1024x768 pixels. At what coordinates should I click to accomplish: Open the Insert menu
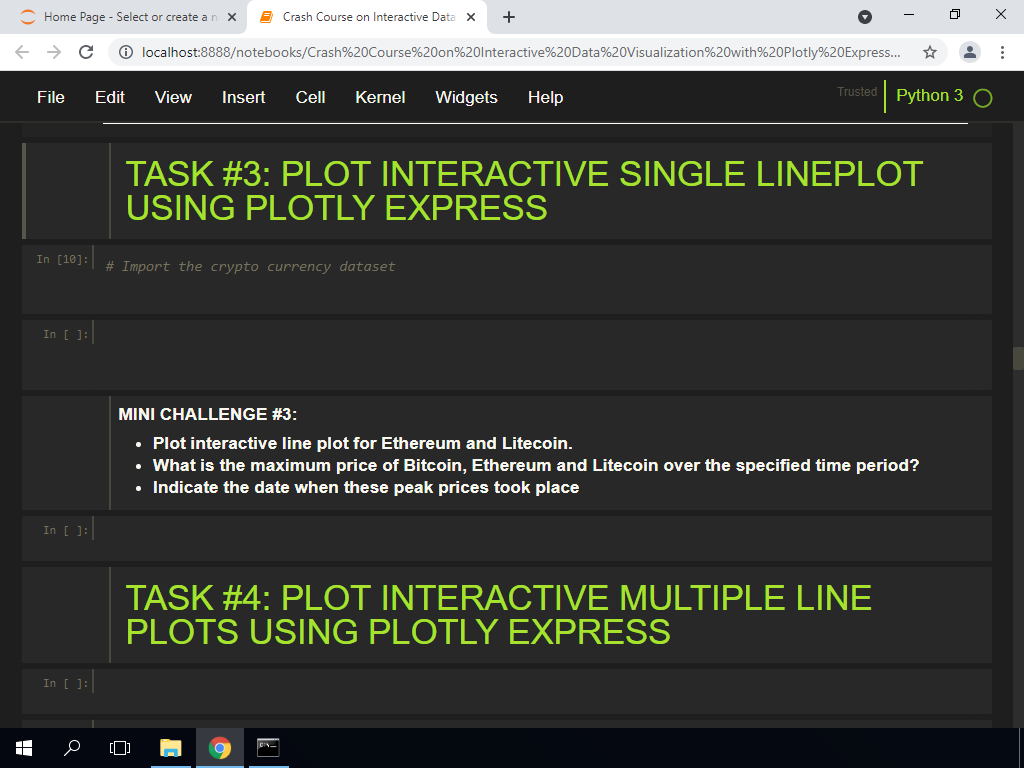pos(244,97)
